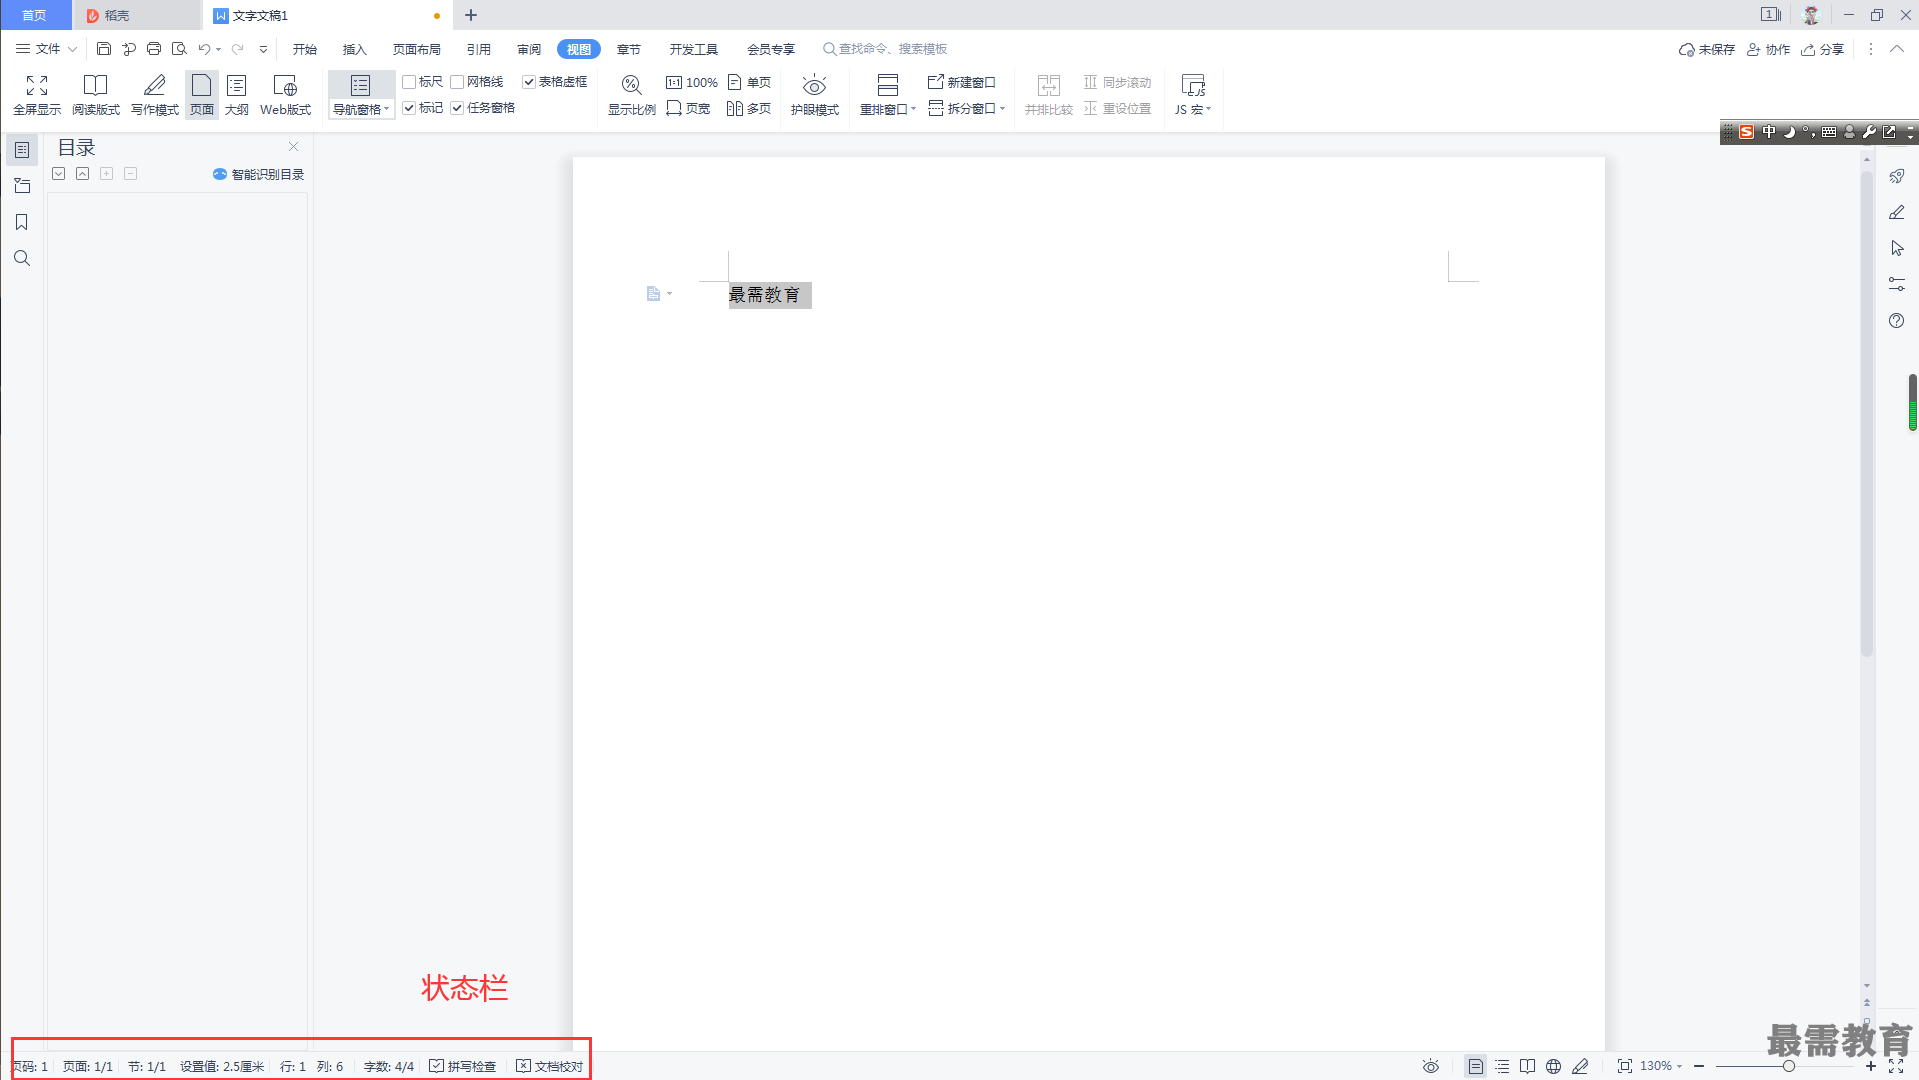The width and height of the screenshot is (1919, 1080).
Task: Open the 页面布局 Page Layout tab
Action: point(417,49)
